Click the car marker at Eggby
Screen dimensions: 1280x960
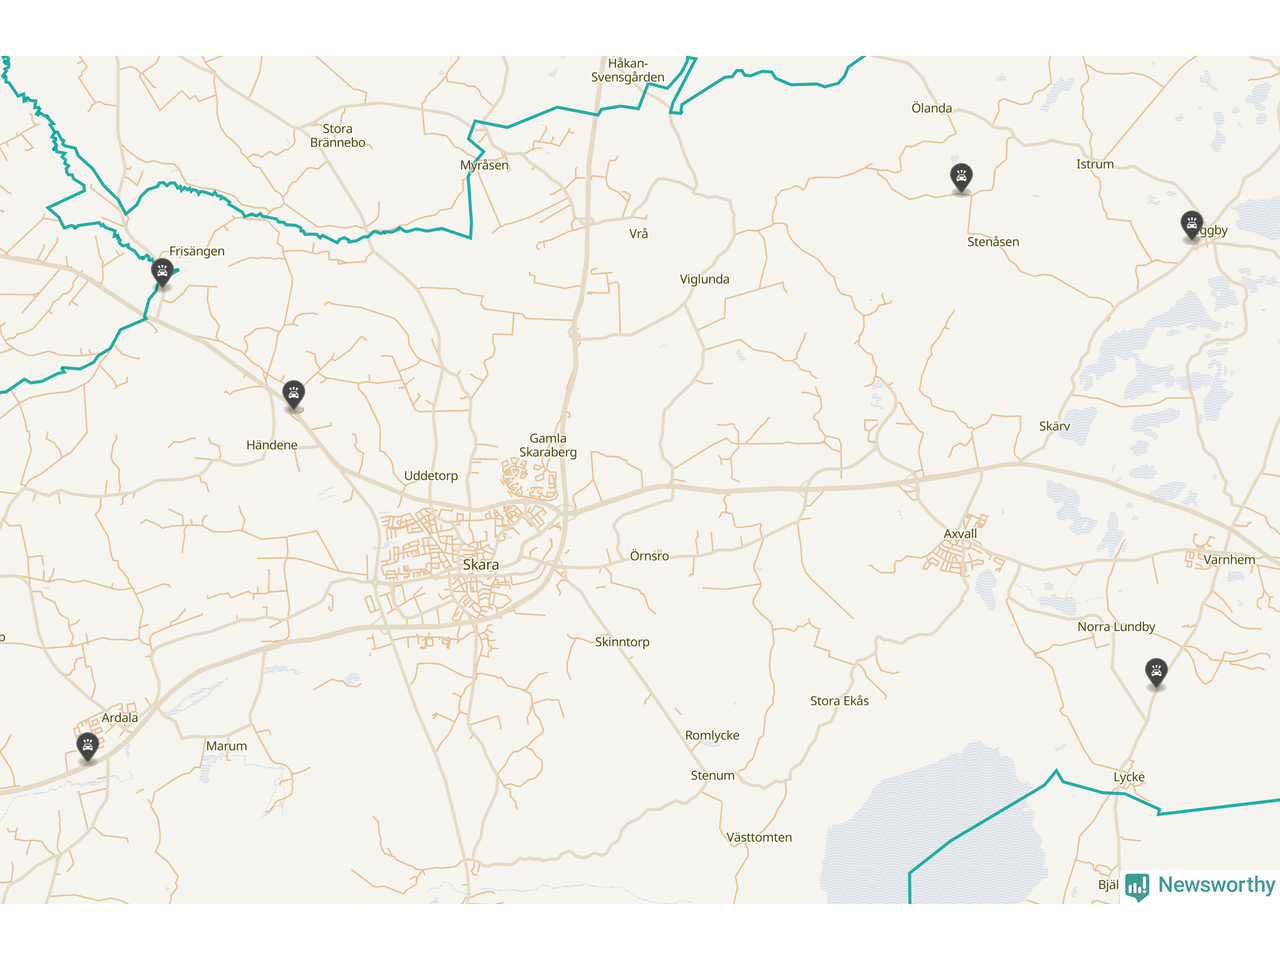[x=1191, y=225]
